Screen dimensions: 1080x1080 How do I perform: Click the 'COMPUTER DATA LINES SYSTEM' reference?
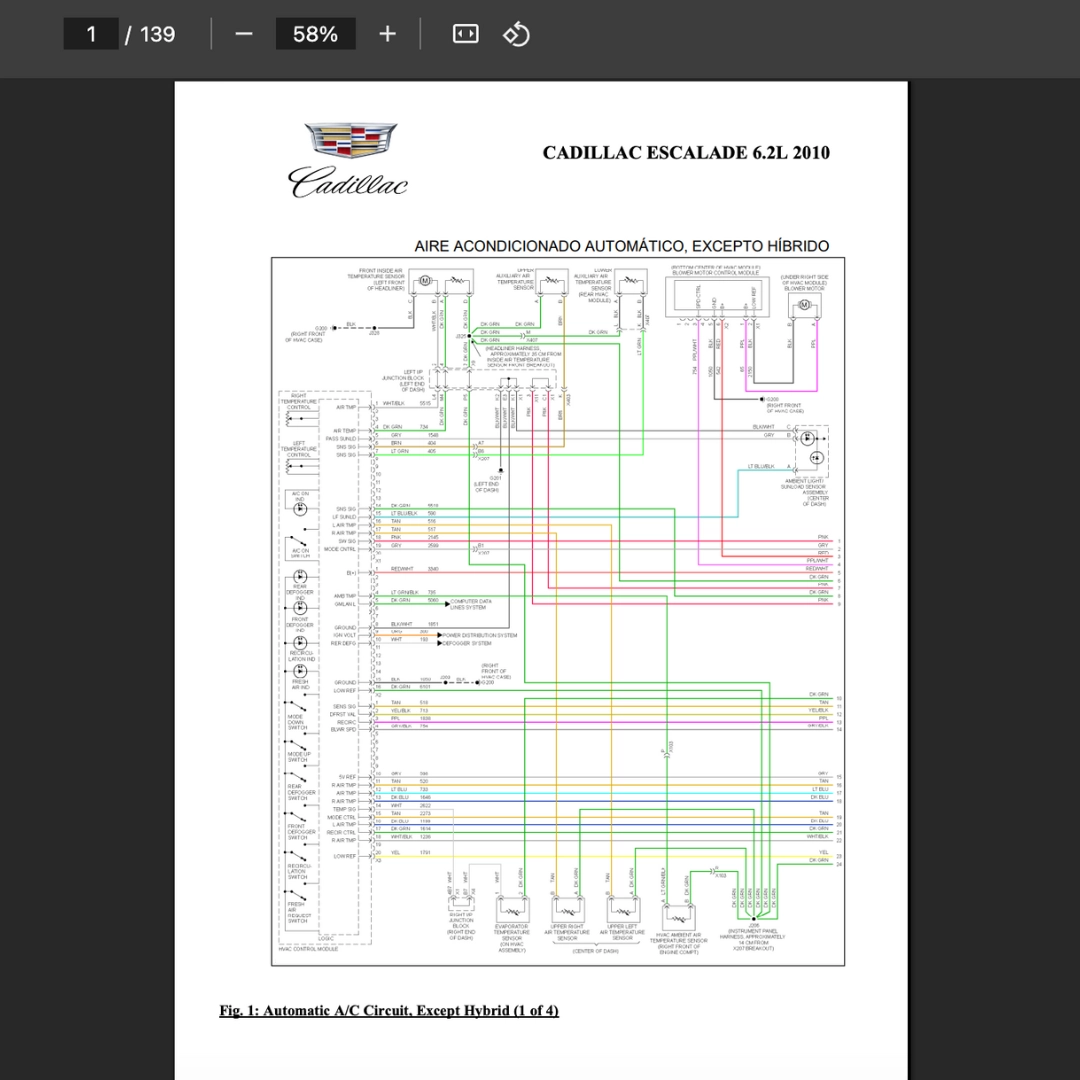(470, 604)
